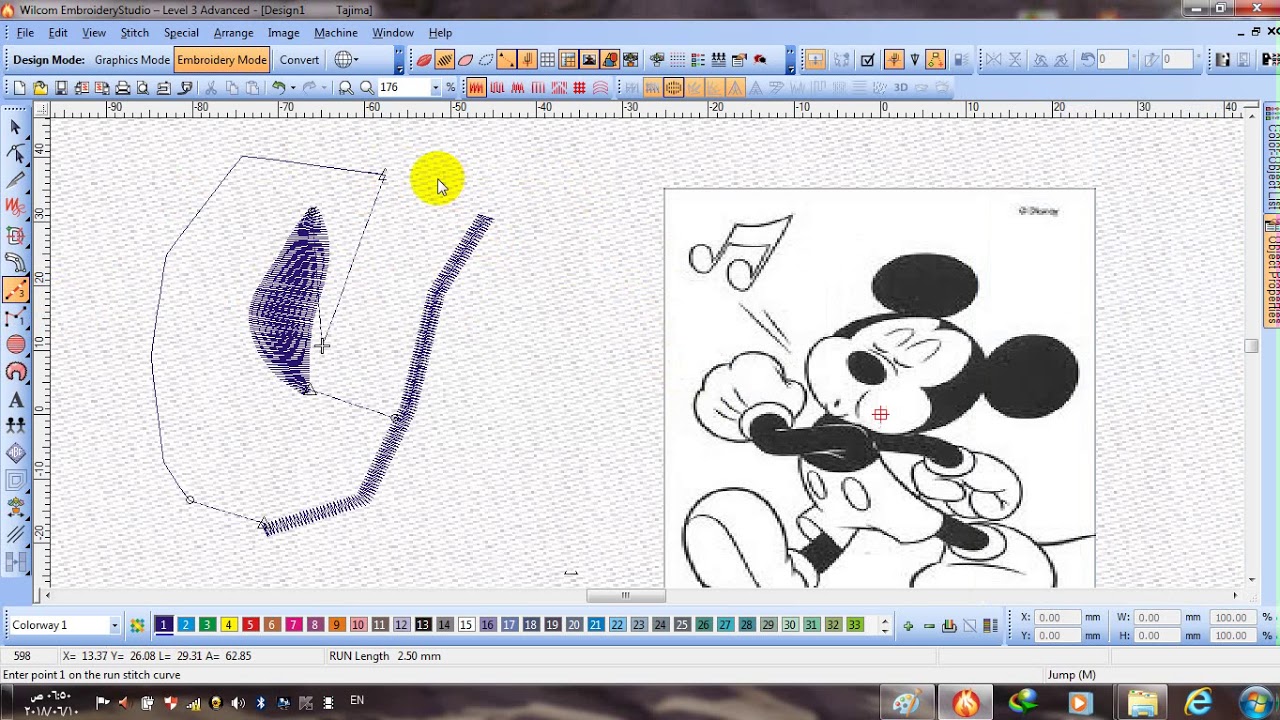This screenshot has height=720, width=1280.
Task: Click the Zoom box magnifier icon
Action: point(346,88)
